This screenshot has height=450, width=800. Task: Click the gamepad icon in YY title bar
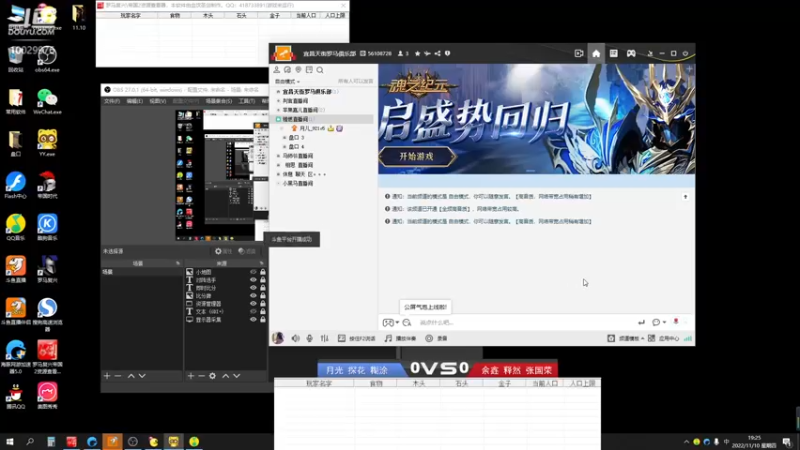[631, 54]
